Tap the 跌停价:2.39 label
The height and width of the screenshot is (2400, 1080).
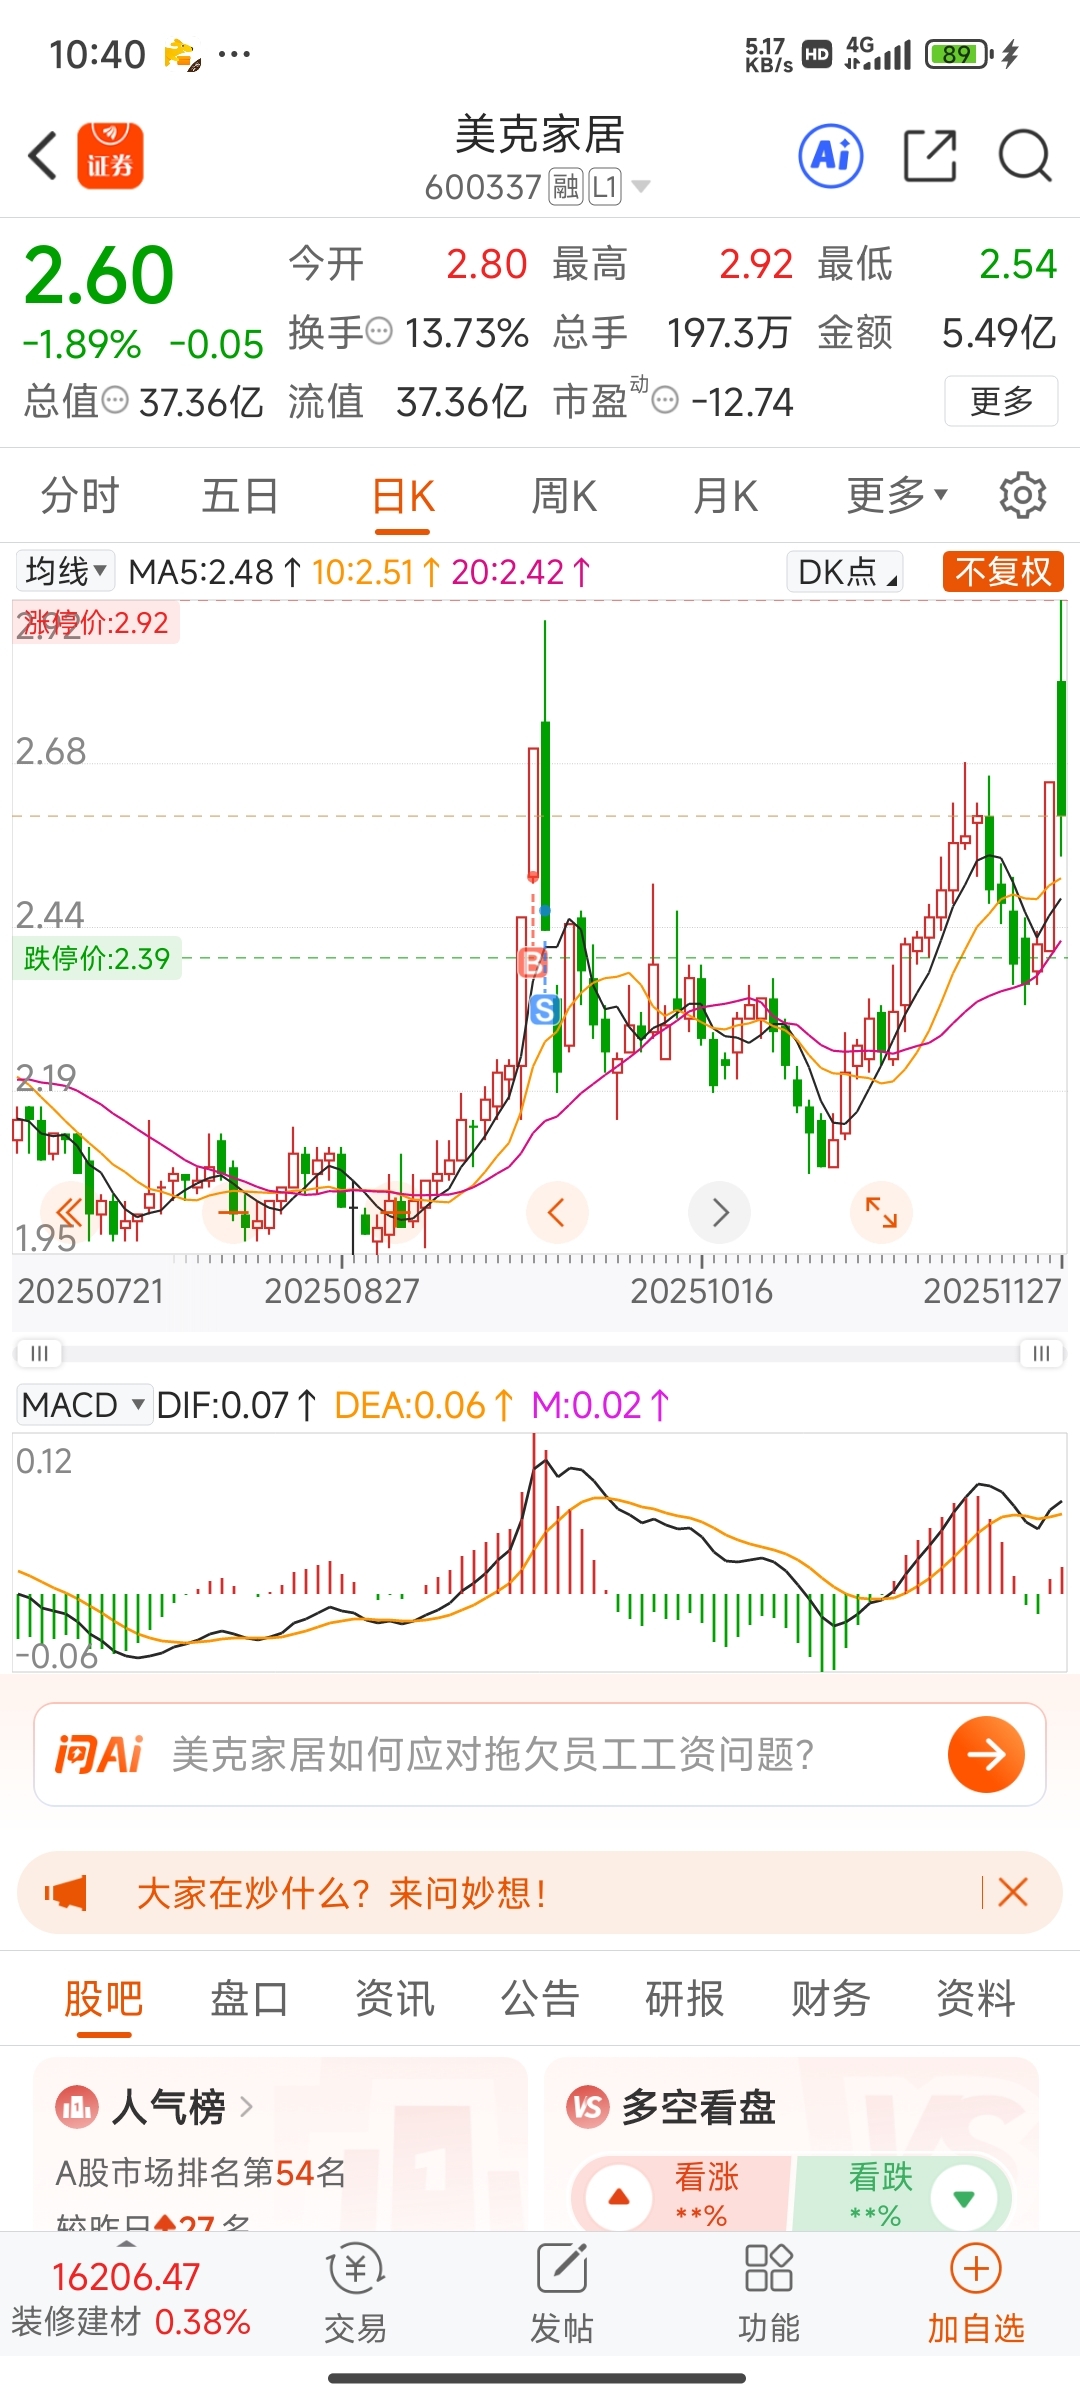[97, 958]
